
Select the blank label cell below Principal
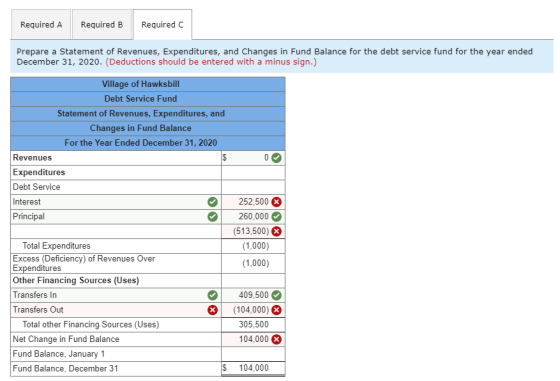point(116,231)
